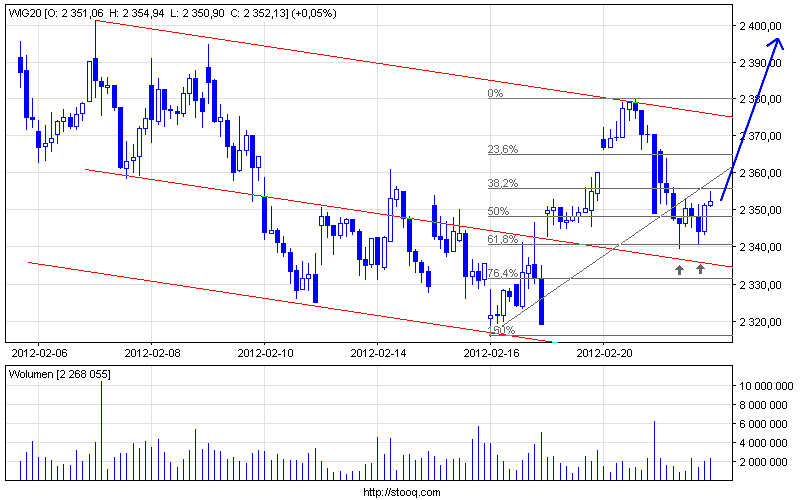
Task: Click the 10 000 000 volume axis label
Action: point(766,386)
